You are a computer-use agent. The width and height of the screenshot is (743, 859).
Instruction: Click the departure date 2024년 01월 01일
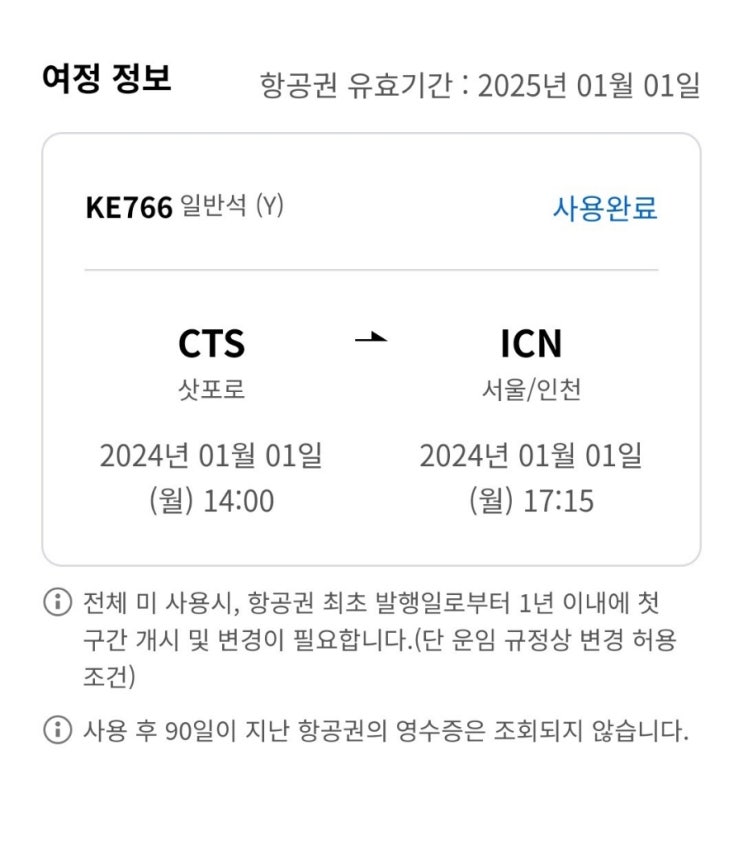(211, 456)
